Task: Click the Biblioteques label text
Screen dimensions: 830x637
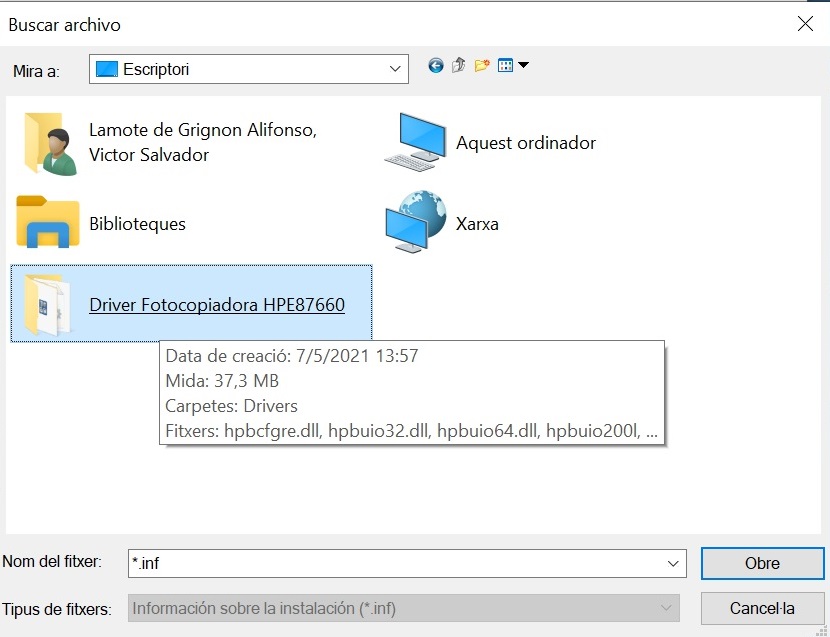Action: click(137, 224)
